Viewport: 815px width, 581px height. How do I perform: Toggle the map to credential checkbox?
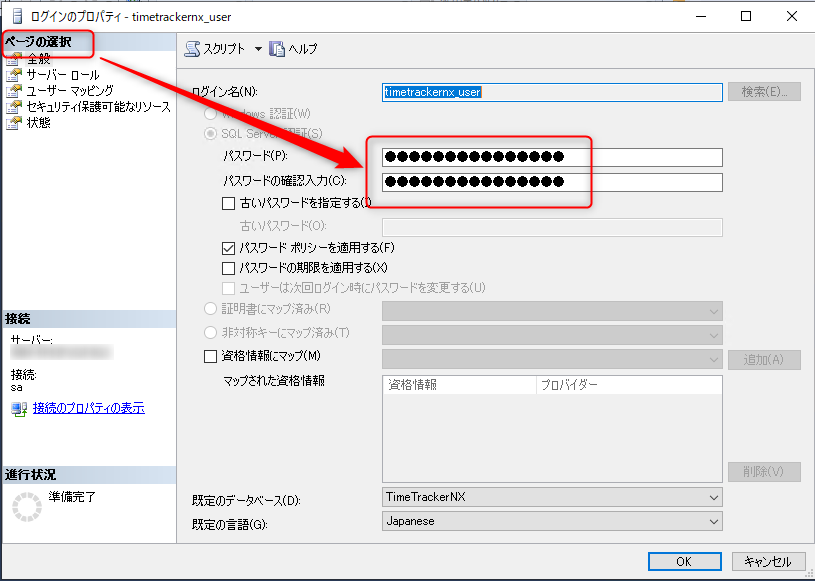[210, 356]
